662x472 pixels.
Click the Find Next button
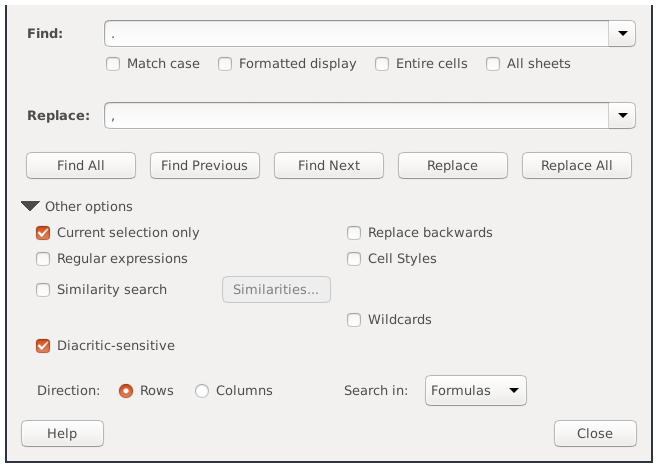coord(329,166)
